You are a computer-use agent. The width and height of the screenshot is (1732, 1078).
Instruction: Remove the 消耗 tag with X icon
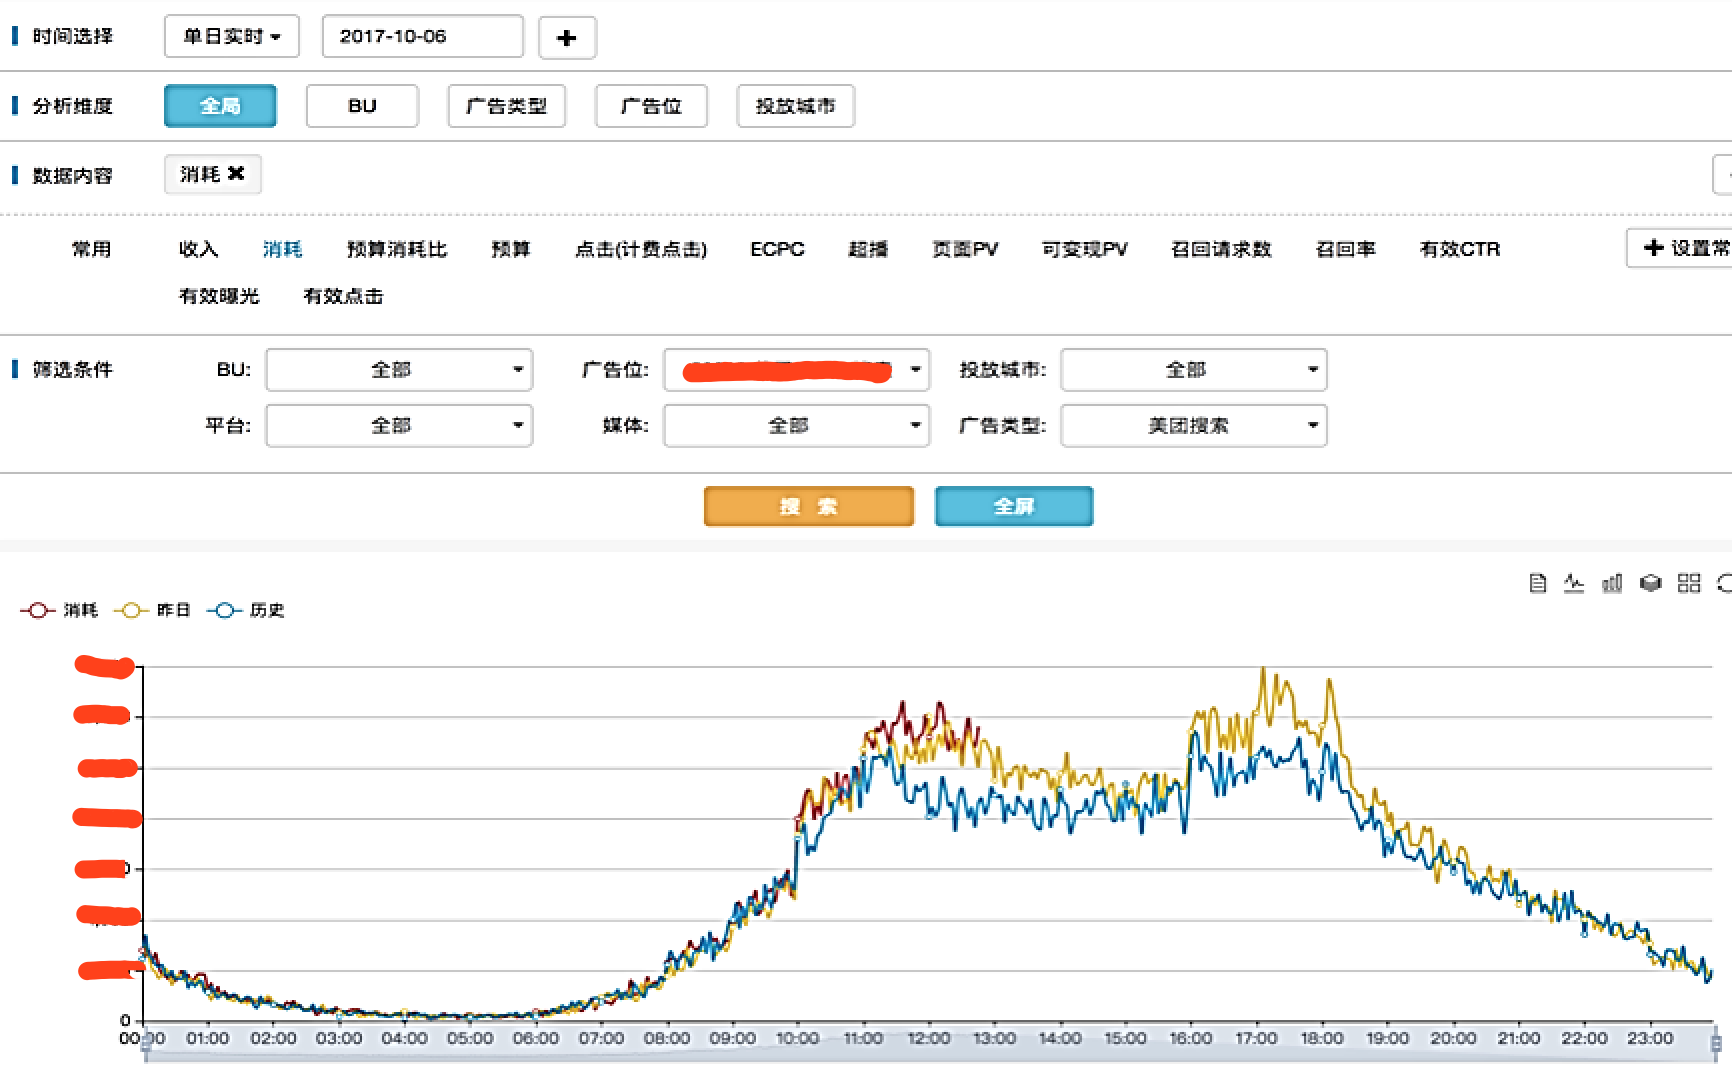tap(237, 174)
